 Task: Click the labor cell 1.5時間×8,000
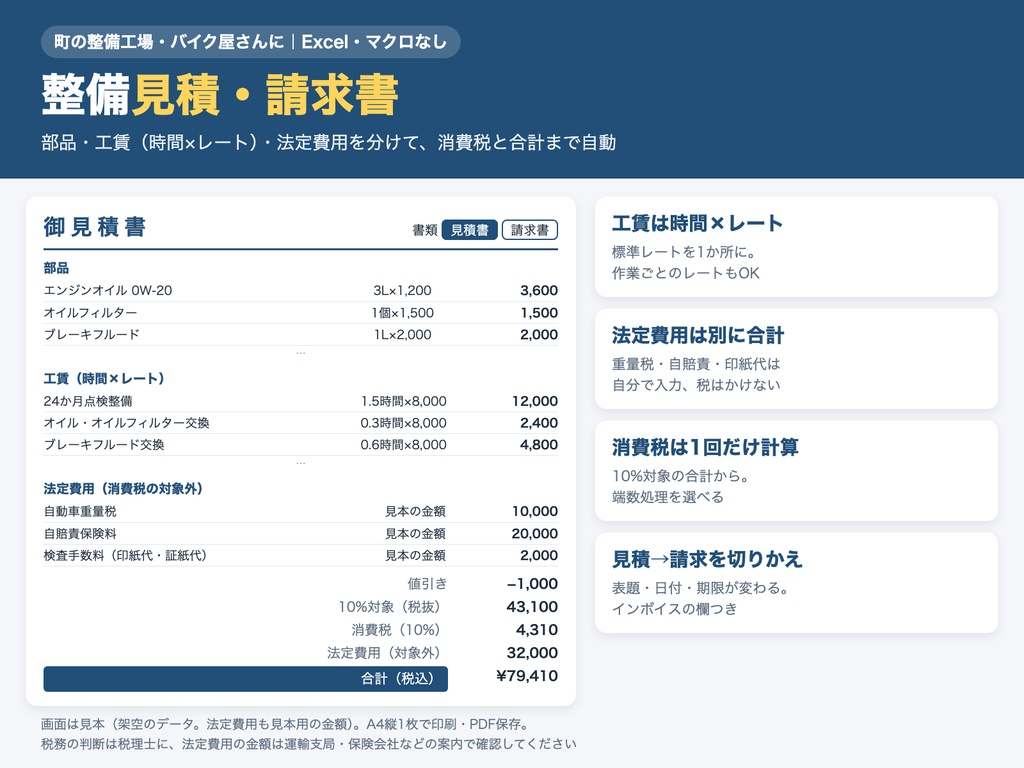click(x=404, y=401)
